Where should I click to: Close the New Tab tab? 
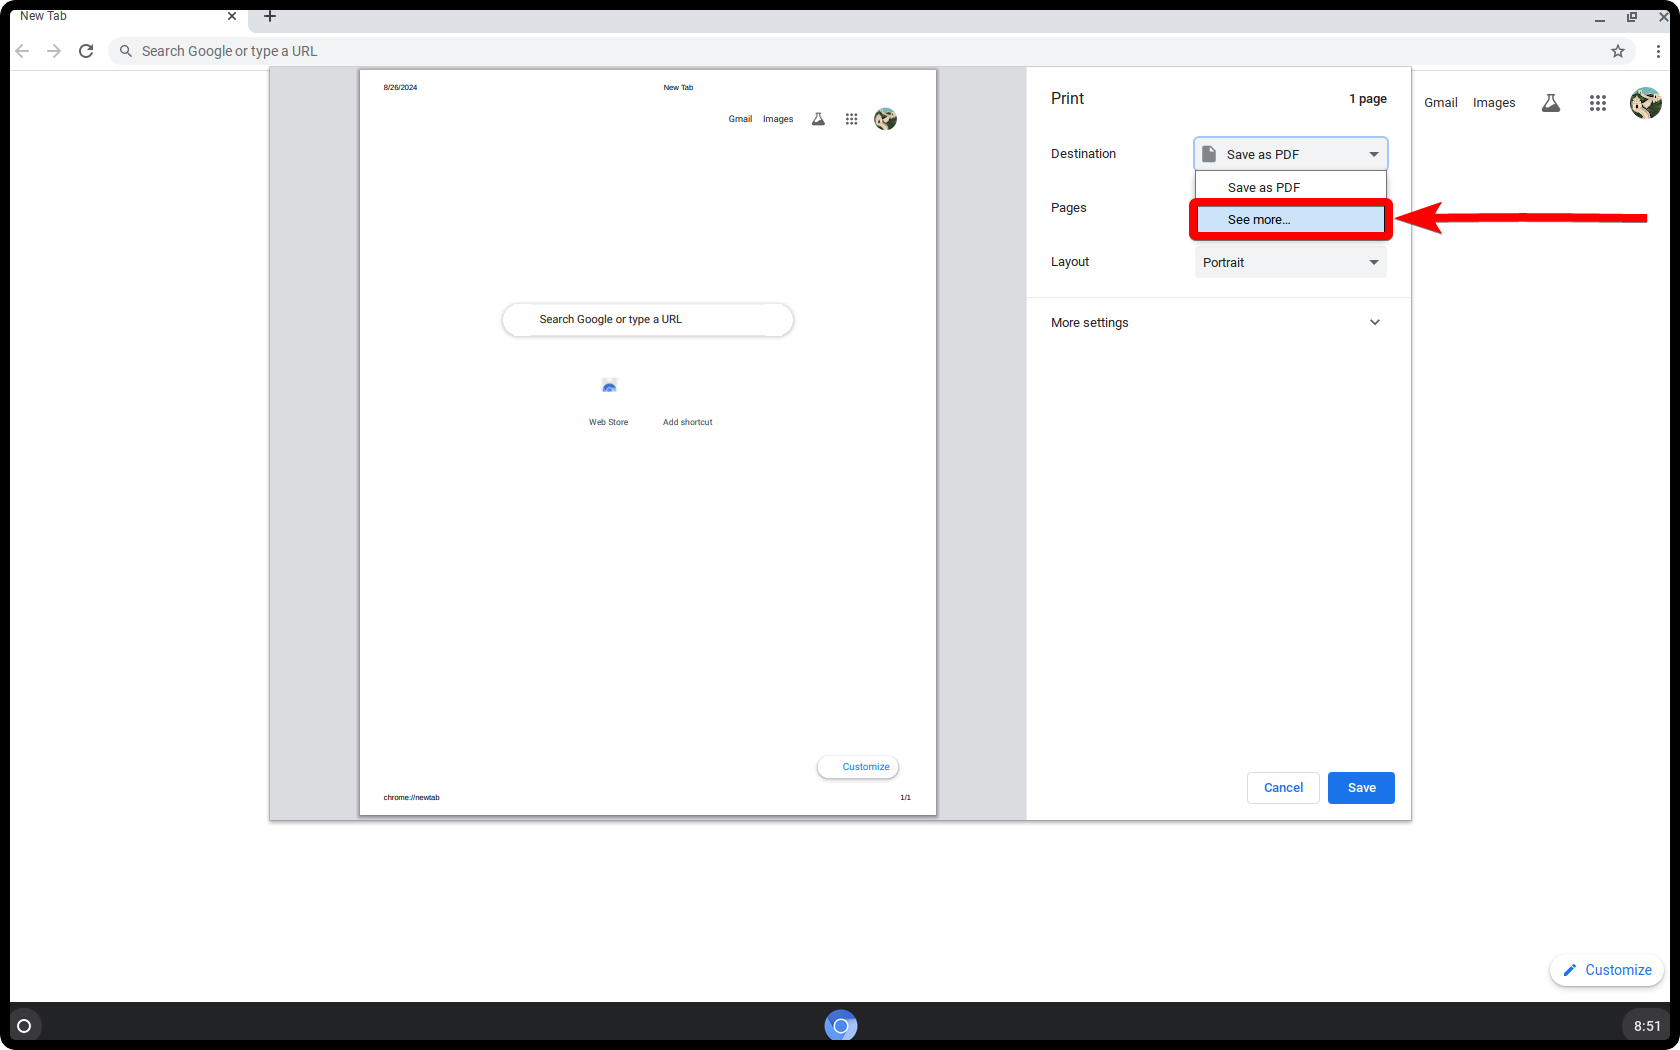point(232,16)
